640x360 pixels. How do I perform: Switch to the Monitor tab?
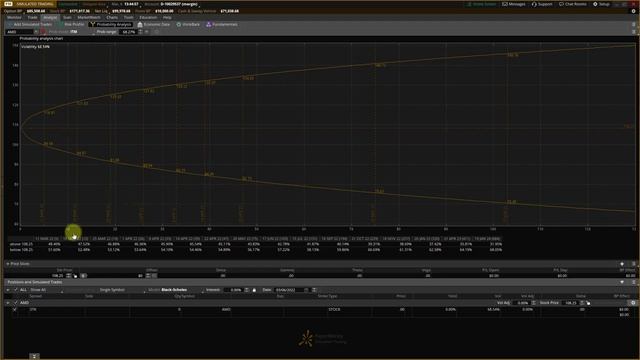click(x=14, y=18)
